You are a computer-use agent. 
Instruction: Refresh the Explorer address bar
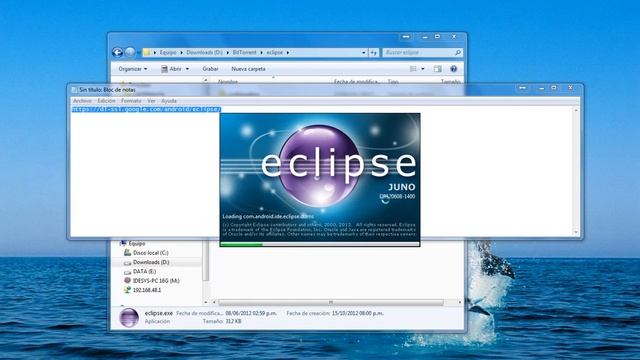click(373, 53)
